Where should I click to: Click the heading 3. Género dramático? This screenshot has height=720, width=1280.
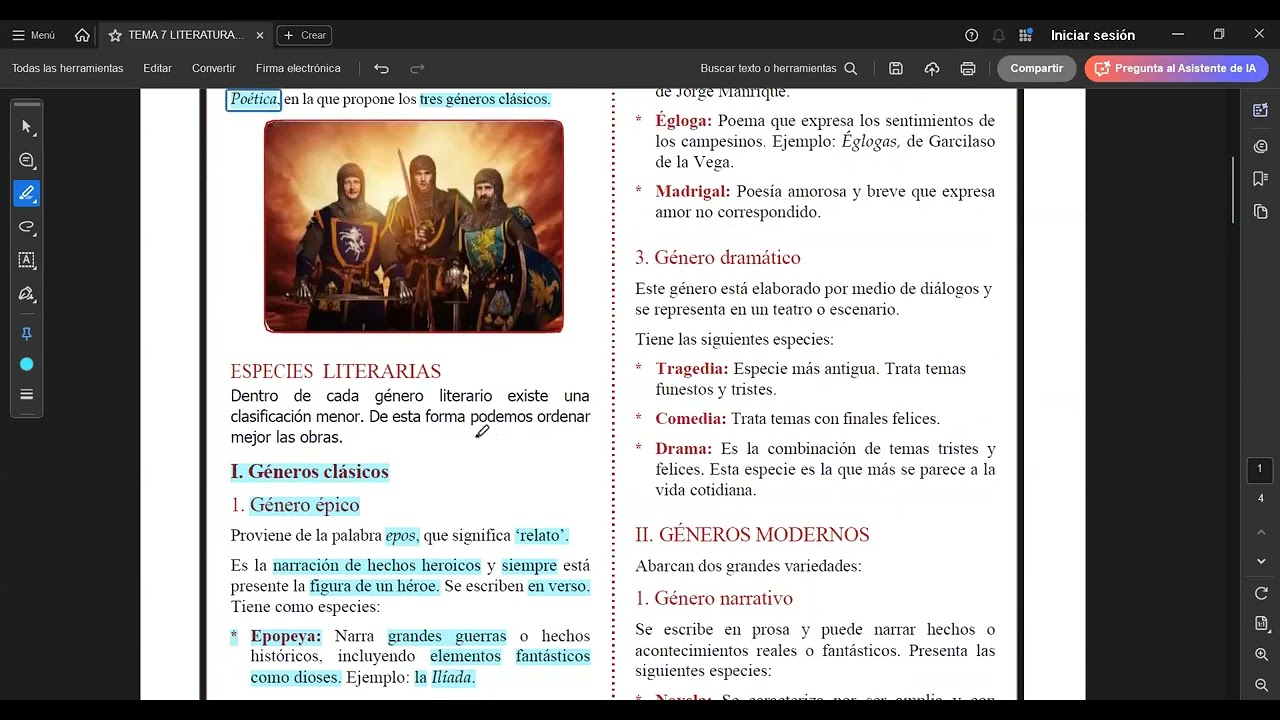pos(718,258)
